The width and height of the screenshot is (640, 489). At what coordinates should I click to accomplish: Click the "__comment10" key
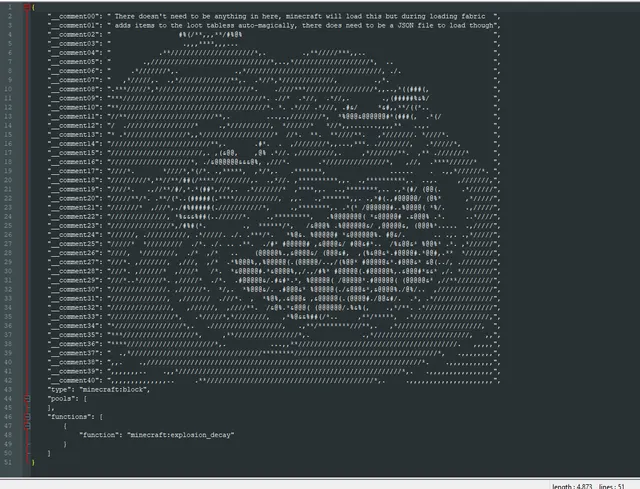[x=73, y=107]
